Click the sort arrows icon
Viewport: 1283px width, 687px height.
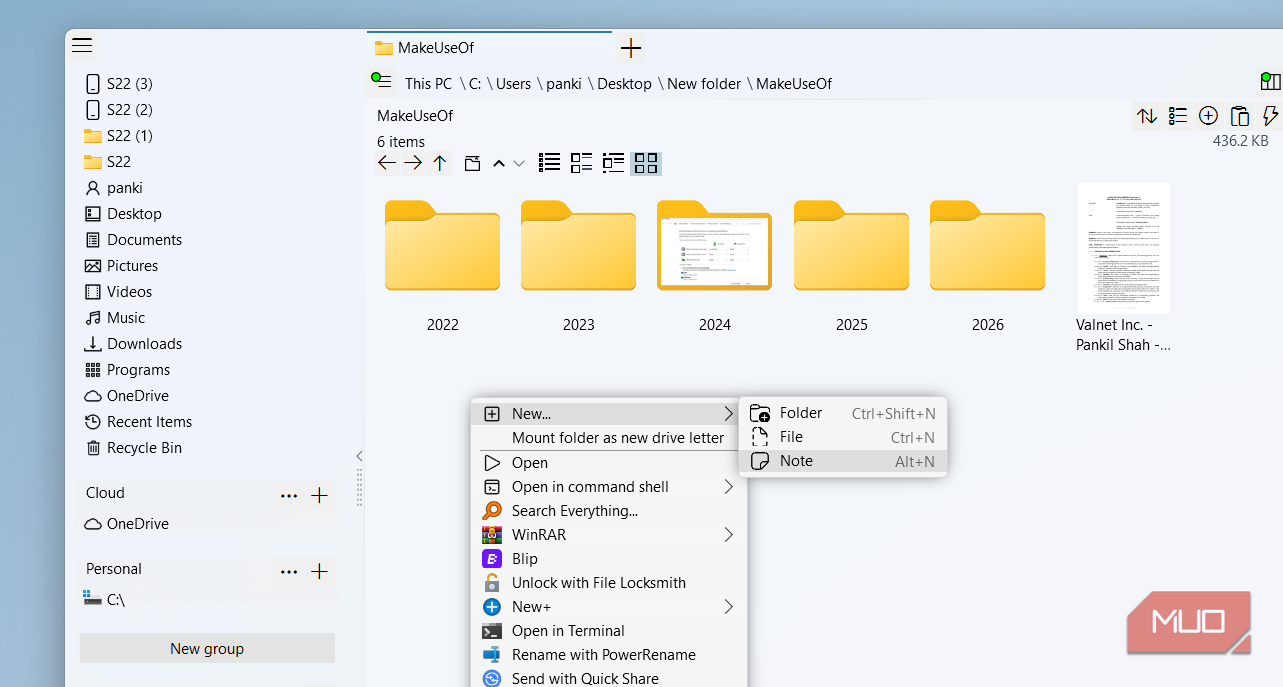(1147, 116)
